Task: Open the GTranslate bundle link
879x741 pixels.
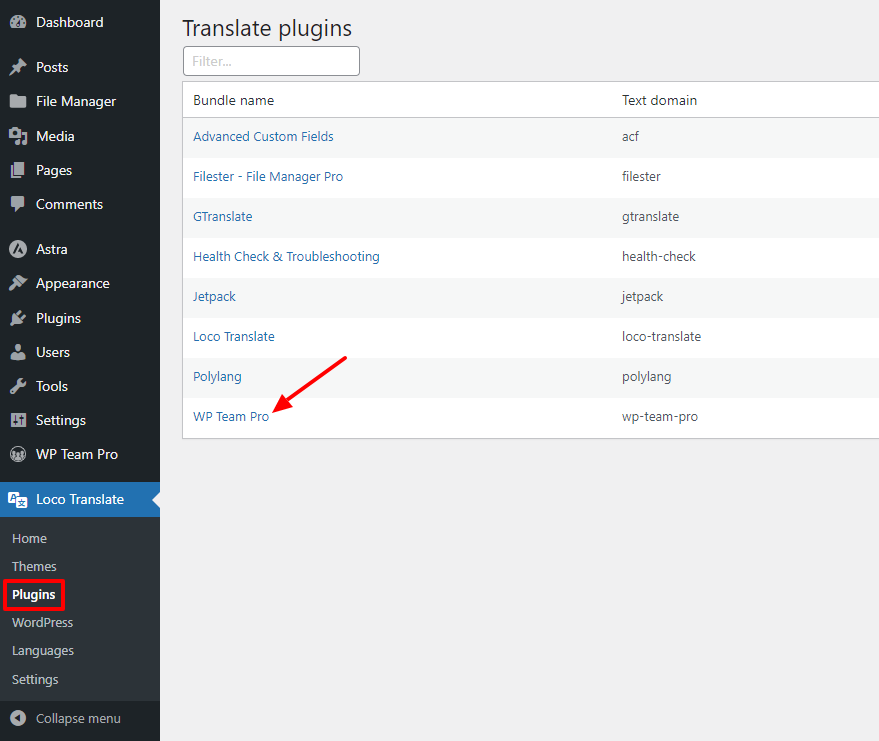Action: (x=223, y=217)
